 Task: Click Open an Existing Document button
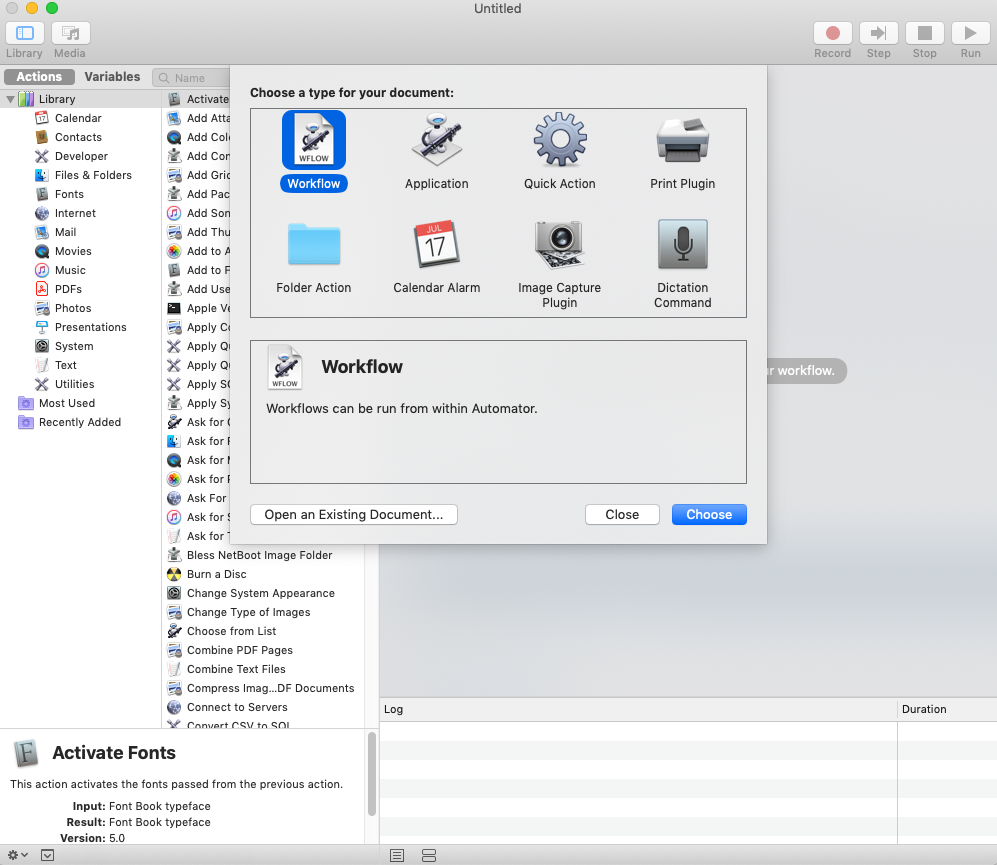[x=354, y=515]
